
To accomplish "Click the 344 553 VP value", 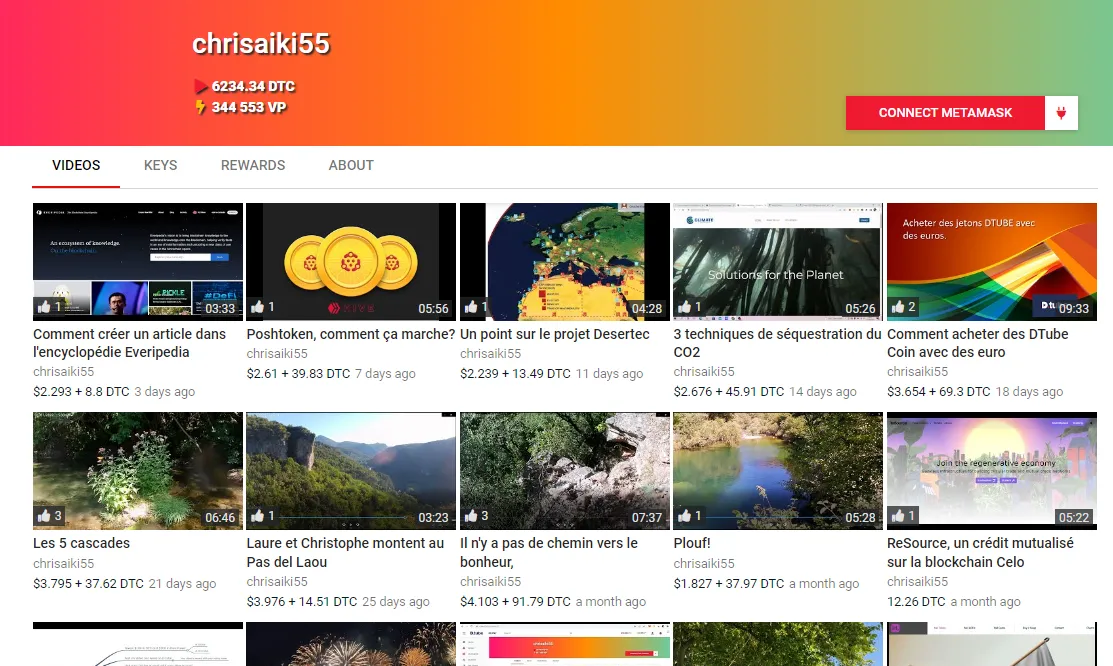I will 249,107.
